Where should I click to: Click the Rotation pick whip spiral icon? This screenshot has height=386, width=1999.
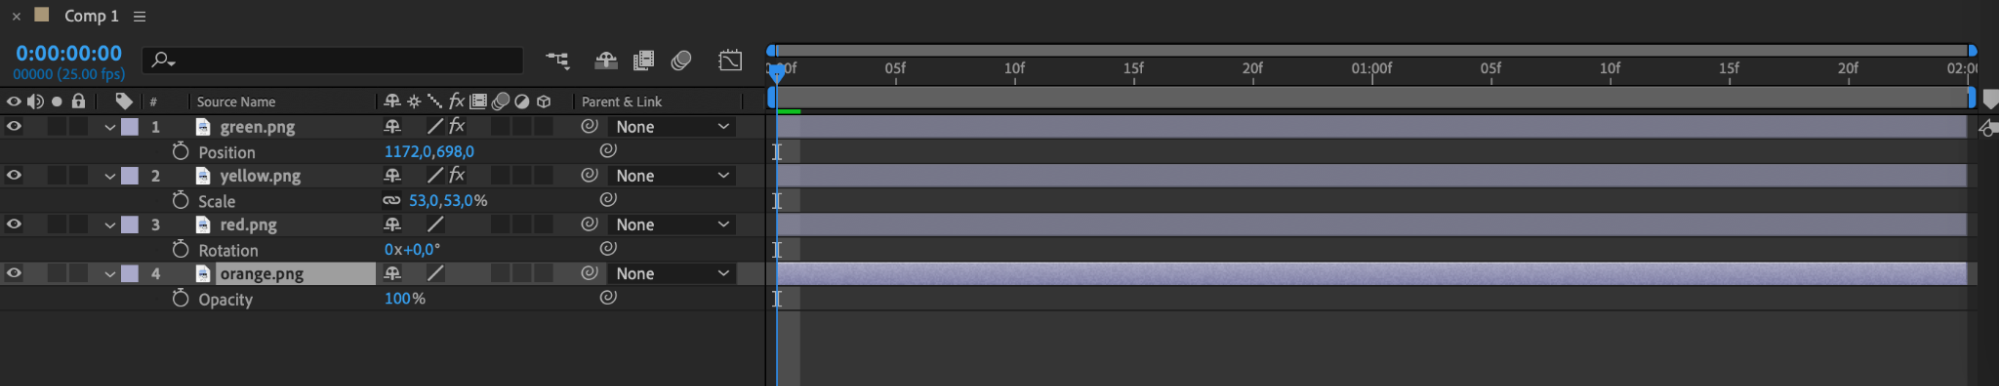[607, 248]
